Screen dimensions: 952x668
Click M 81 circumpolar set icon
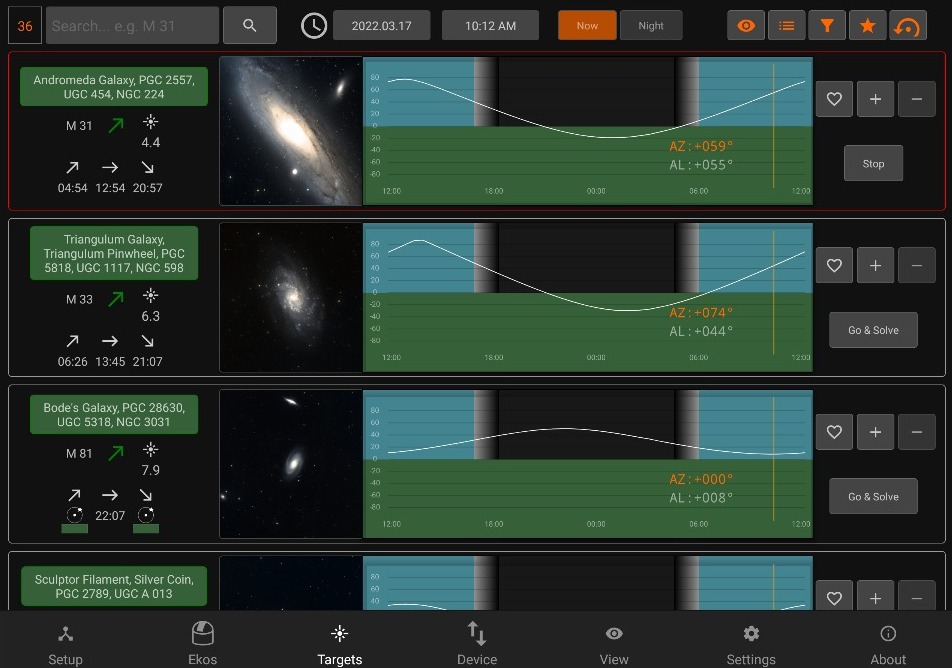(146, 515)
